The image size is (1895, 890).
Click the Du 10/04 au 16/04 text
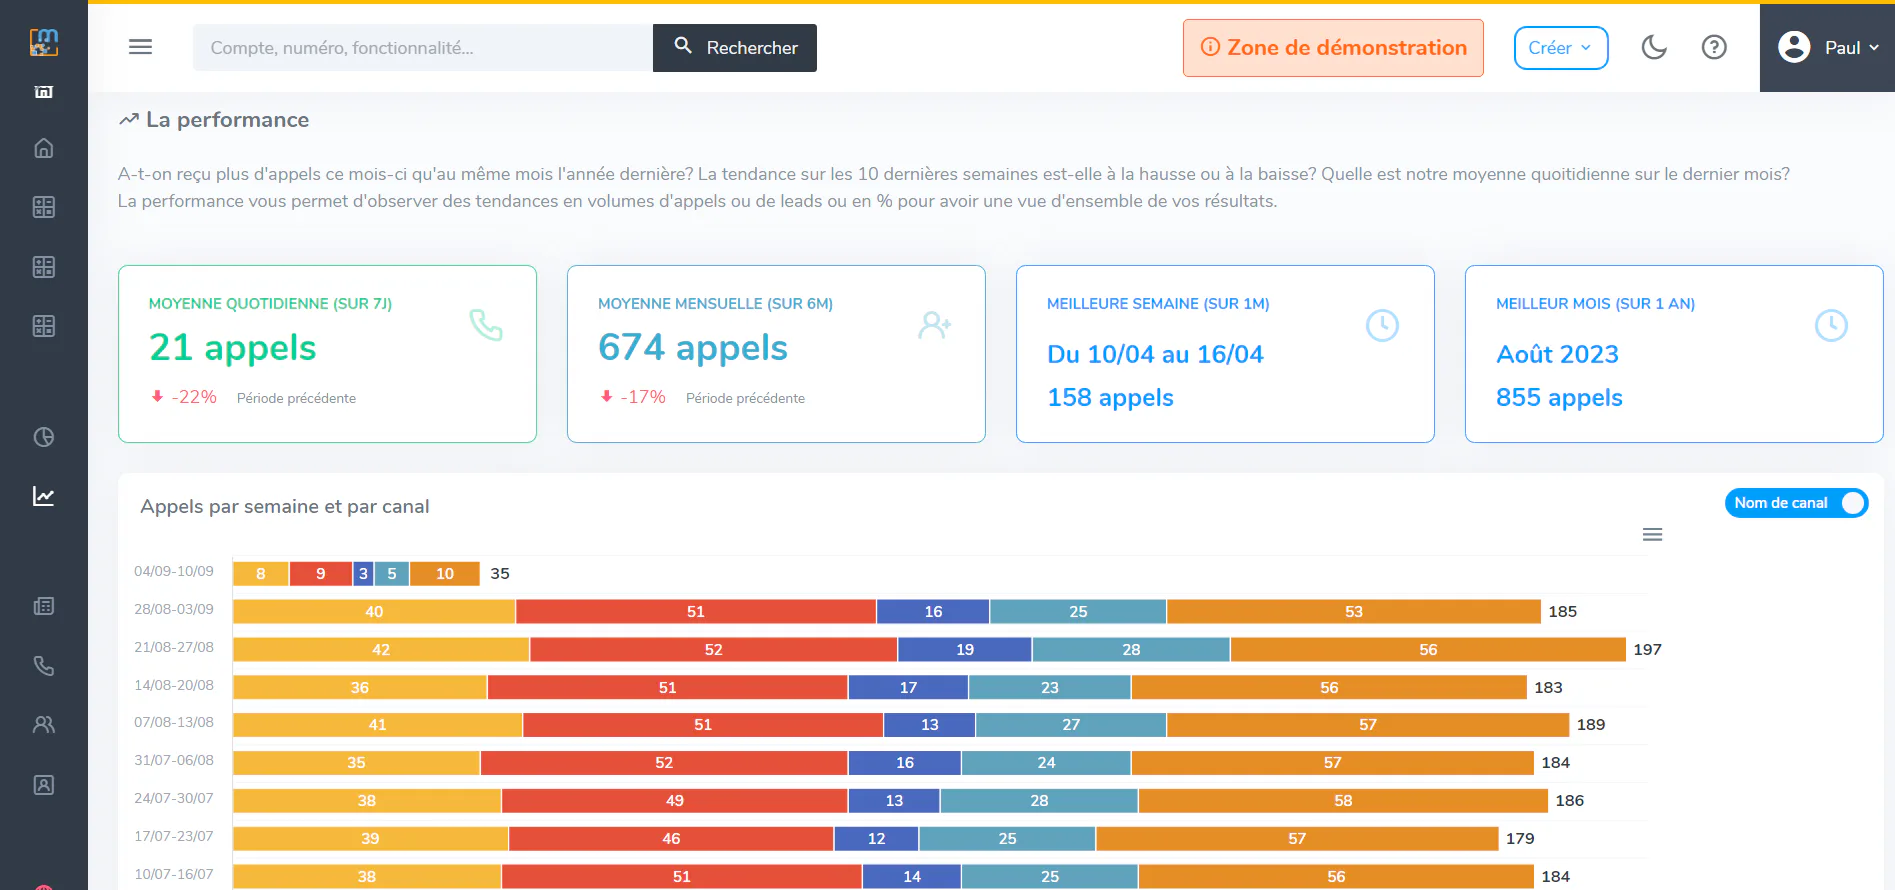point(1155,354)
